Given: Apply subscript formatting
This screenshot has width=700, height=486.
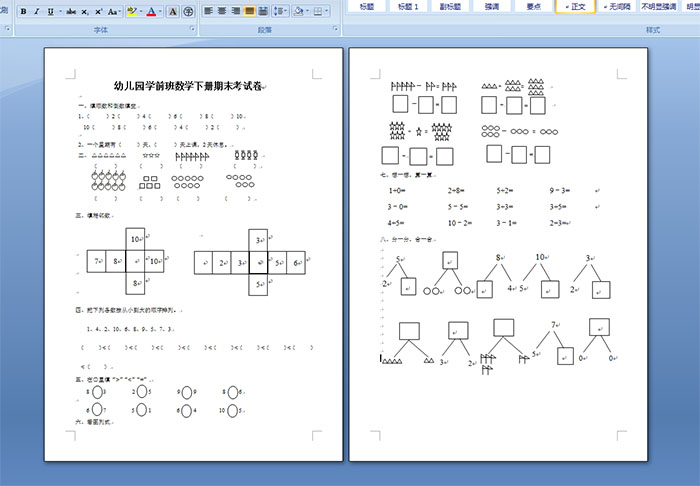Looking at the screenshot, I should (x=85, y=12).
